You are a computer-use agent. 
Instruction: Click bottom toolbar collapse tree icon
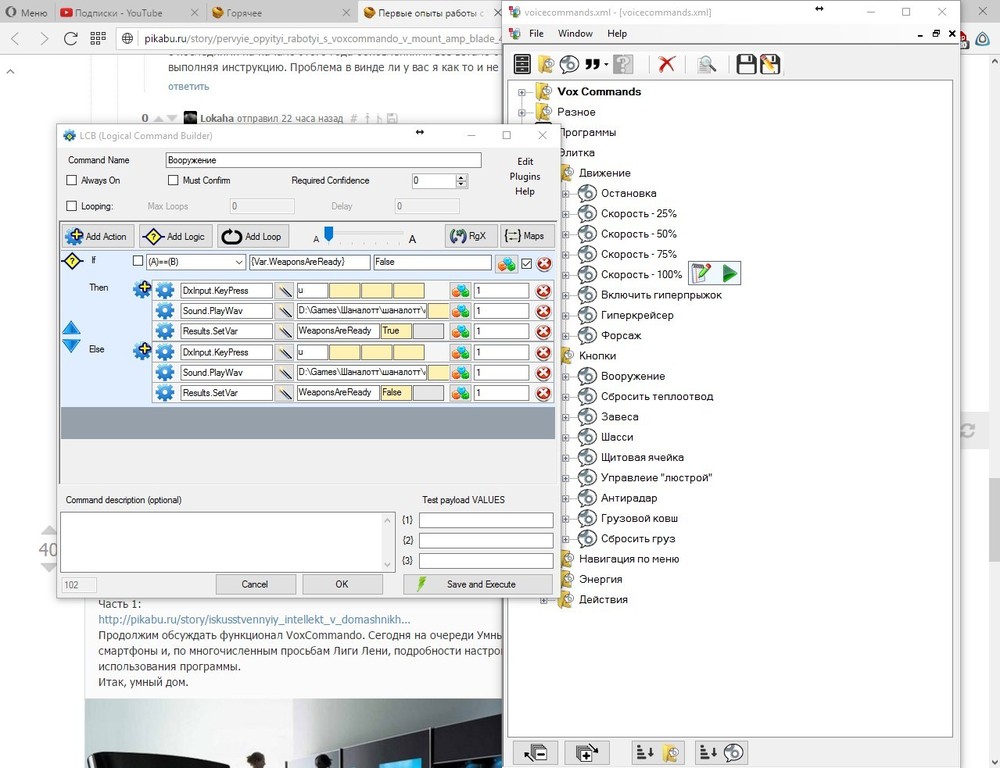point(536,753)
